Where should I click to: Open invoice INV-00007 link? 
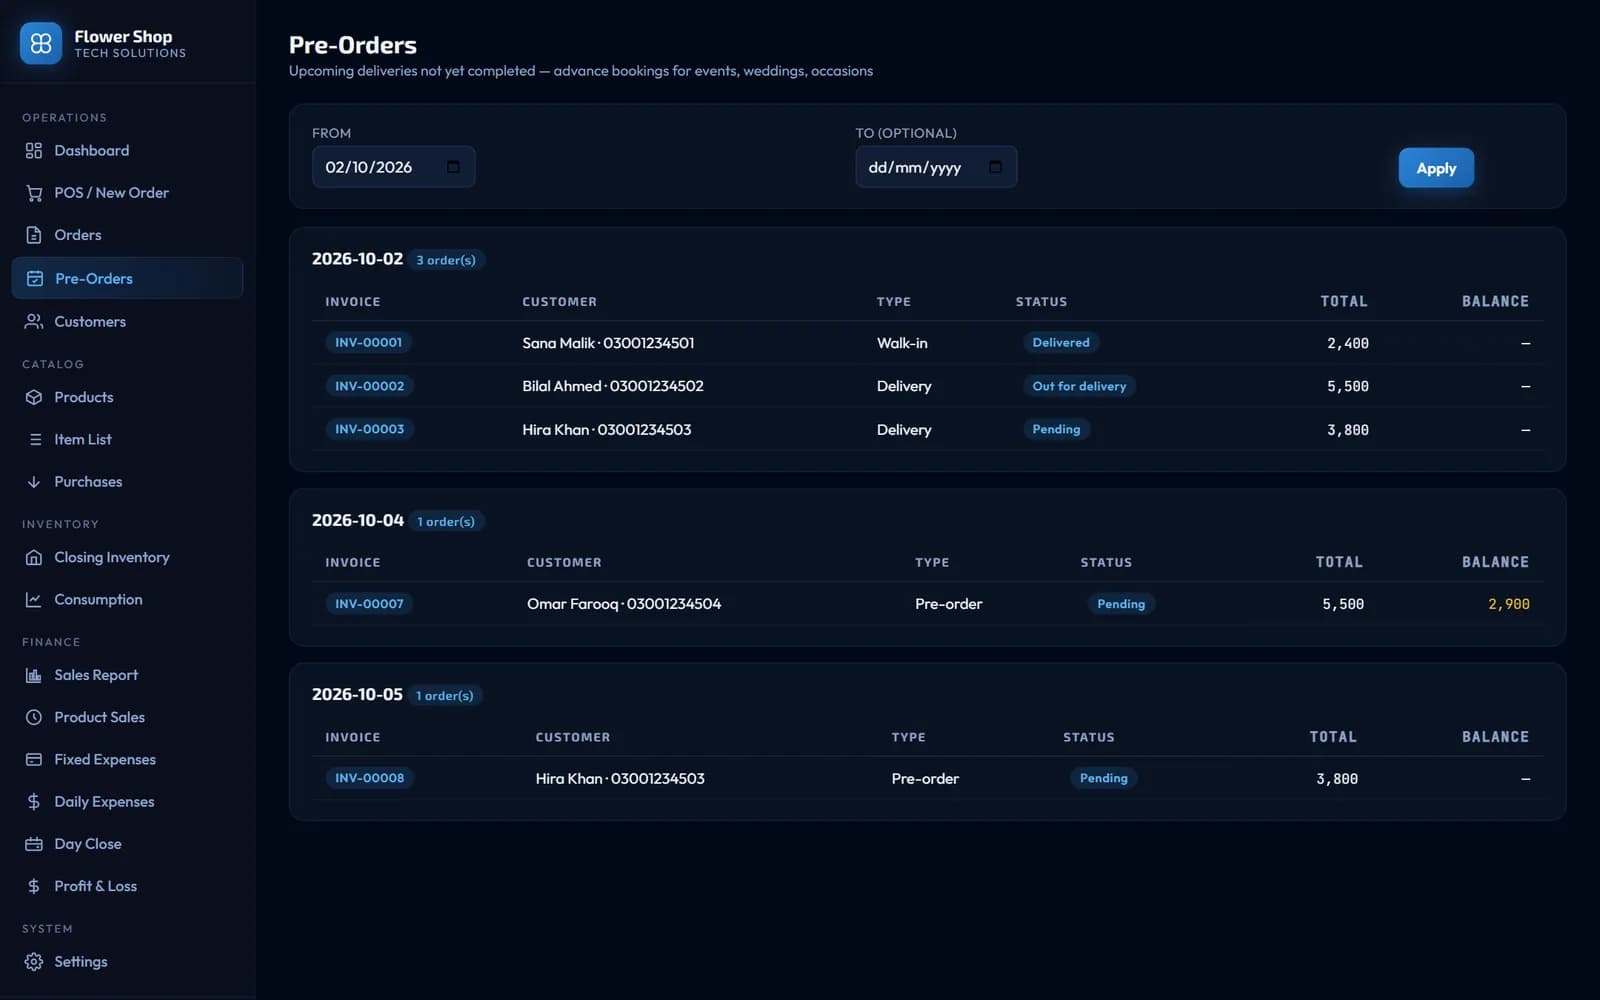point(369,604)
